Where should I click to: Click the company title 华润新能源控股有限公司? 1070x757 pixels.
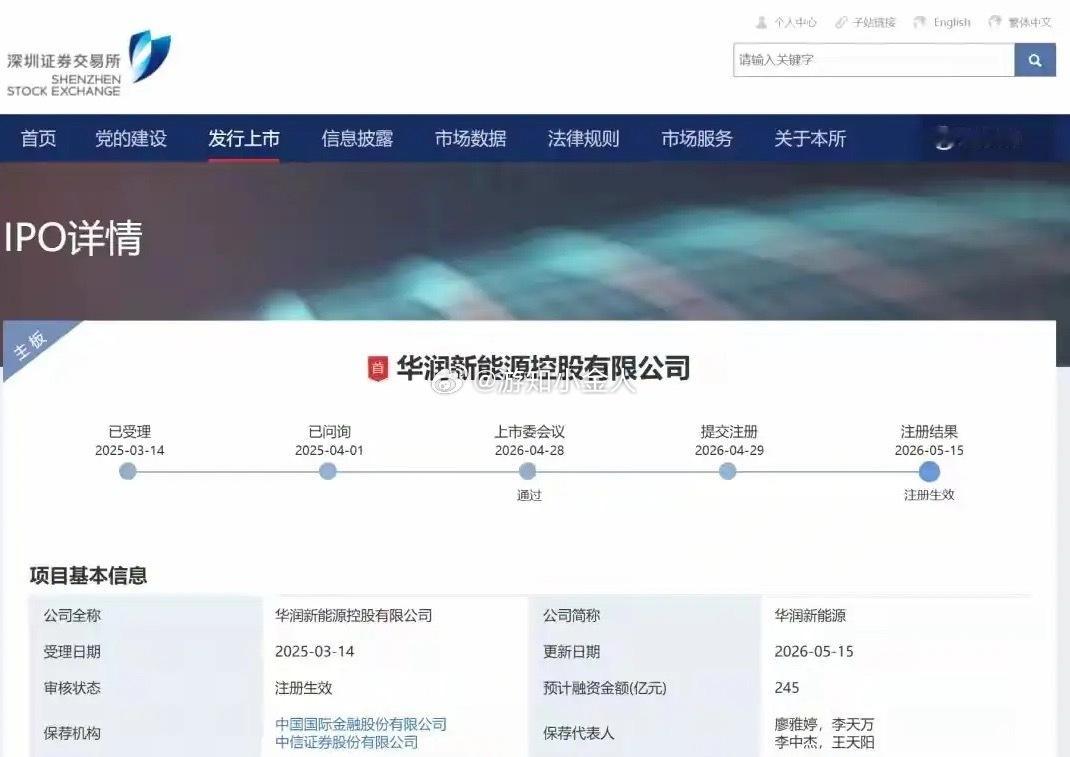543,368
